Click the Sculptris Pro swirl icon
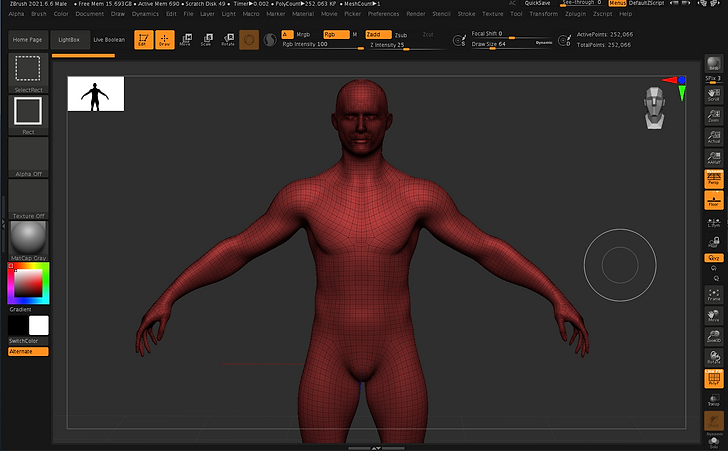The image size is (728, 451). [x=270, y=40]
